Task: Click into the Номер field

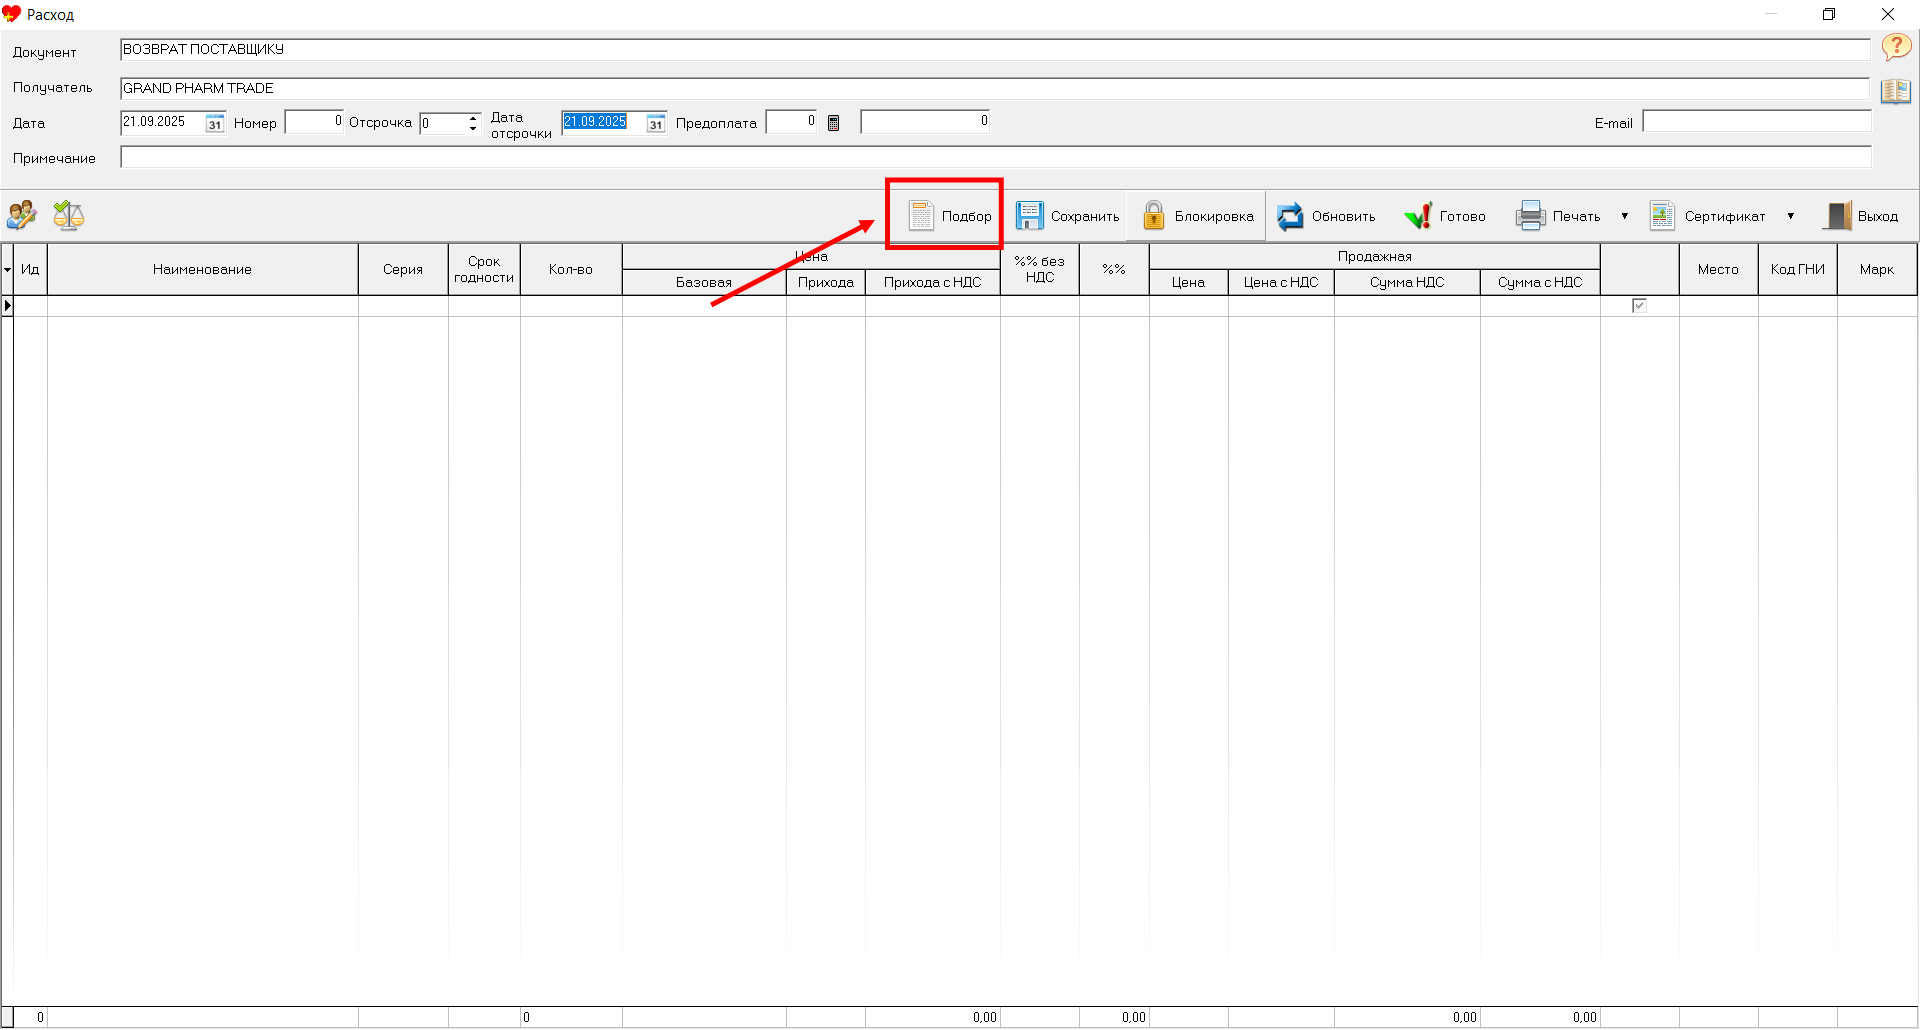Action: click(314, 122)
